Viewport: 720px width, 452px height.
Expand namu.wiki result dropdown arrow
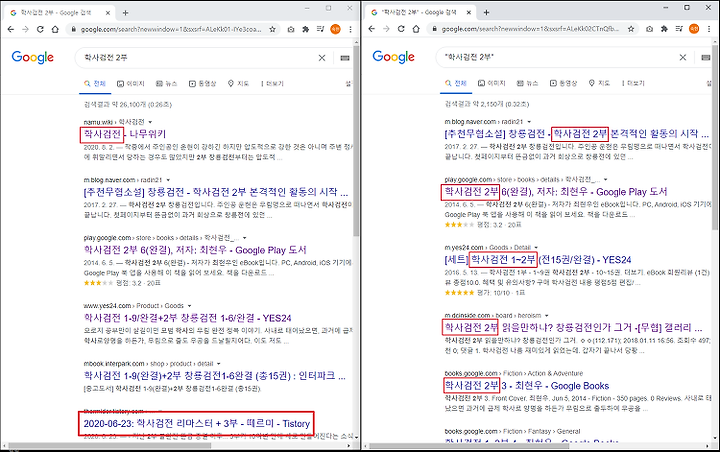point(150,122)
